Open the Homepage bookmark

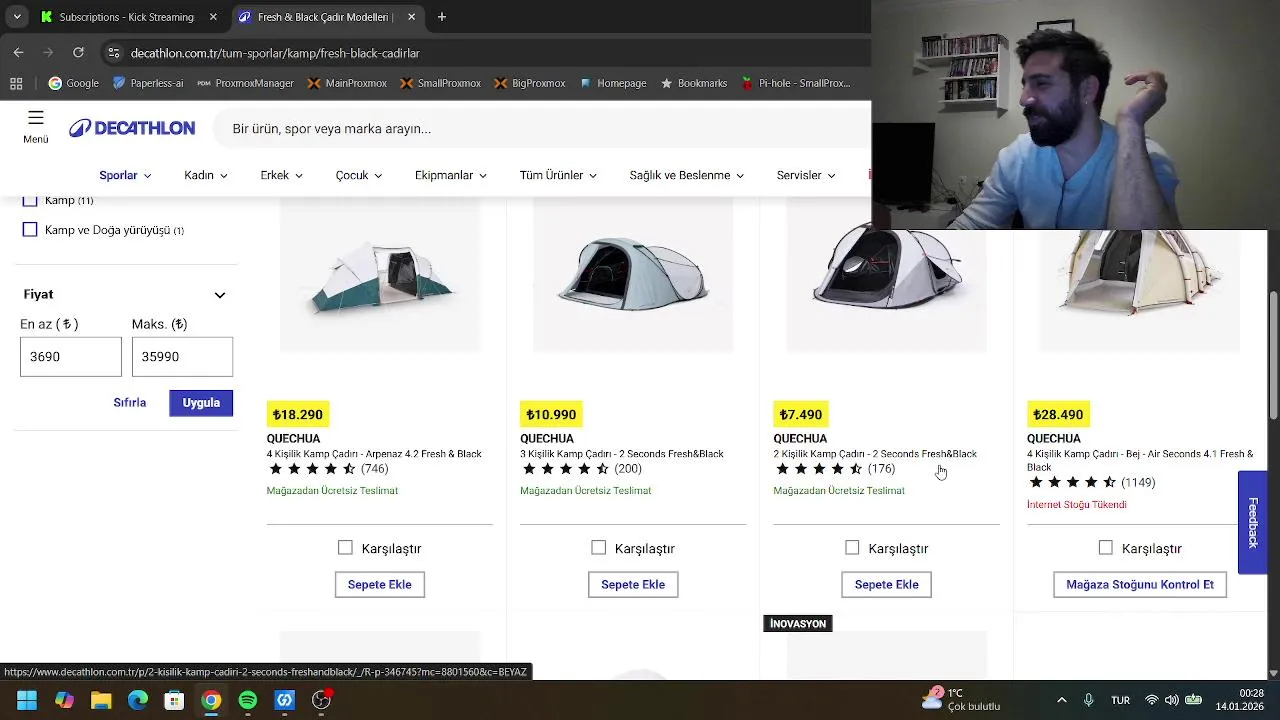tap(613, 83)
